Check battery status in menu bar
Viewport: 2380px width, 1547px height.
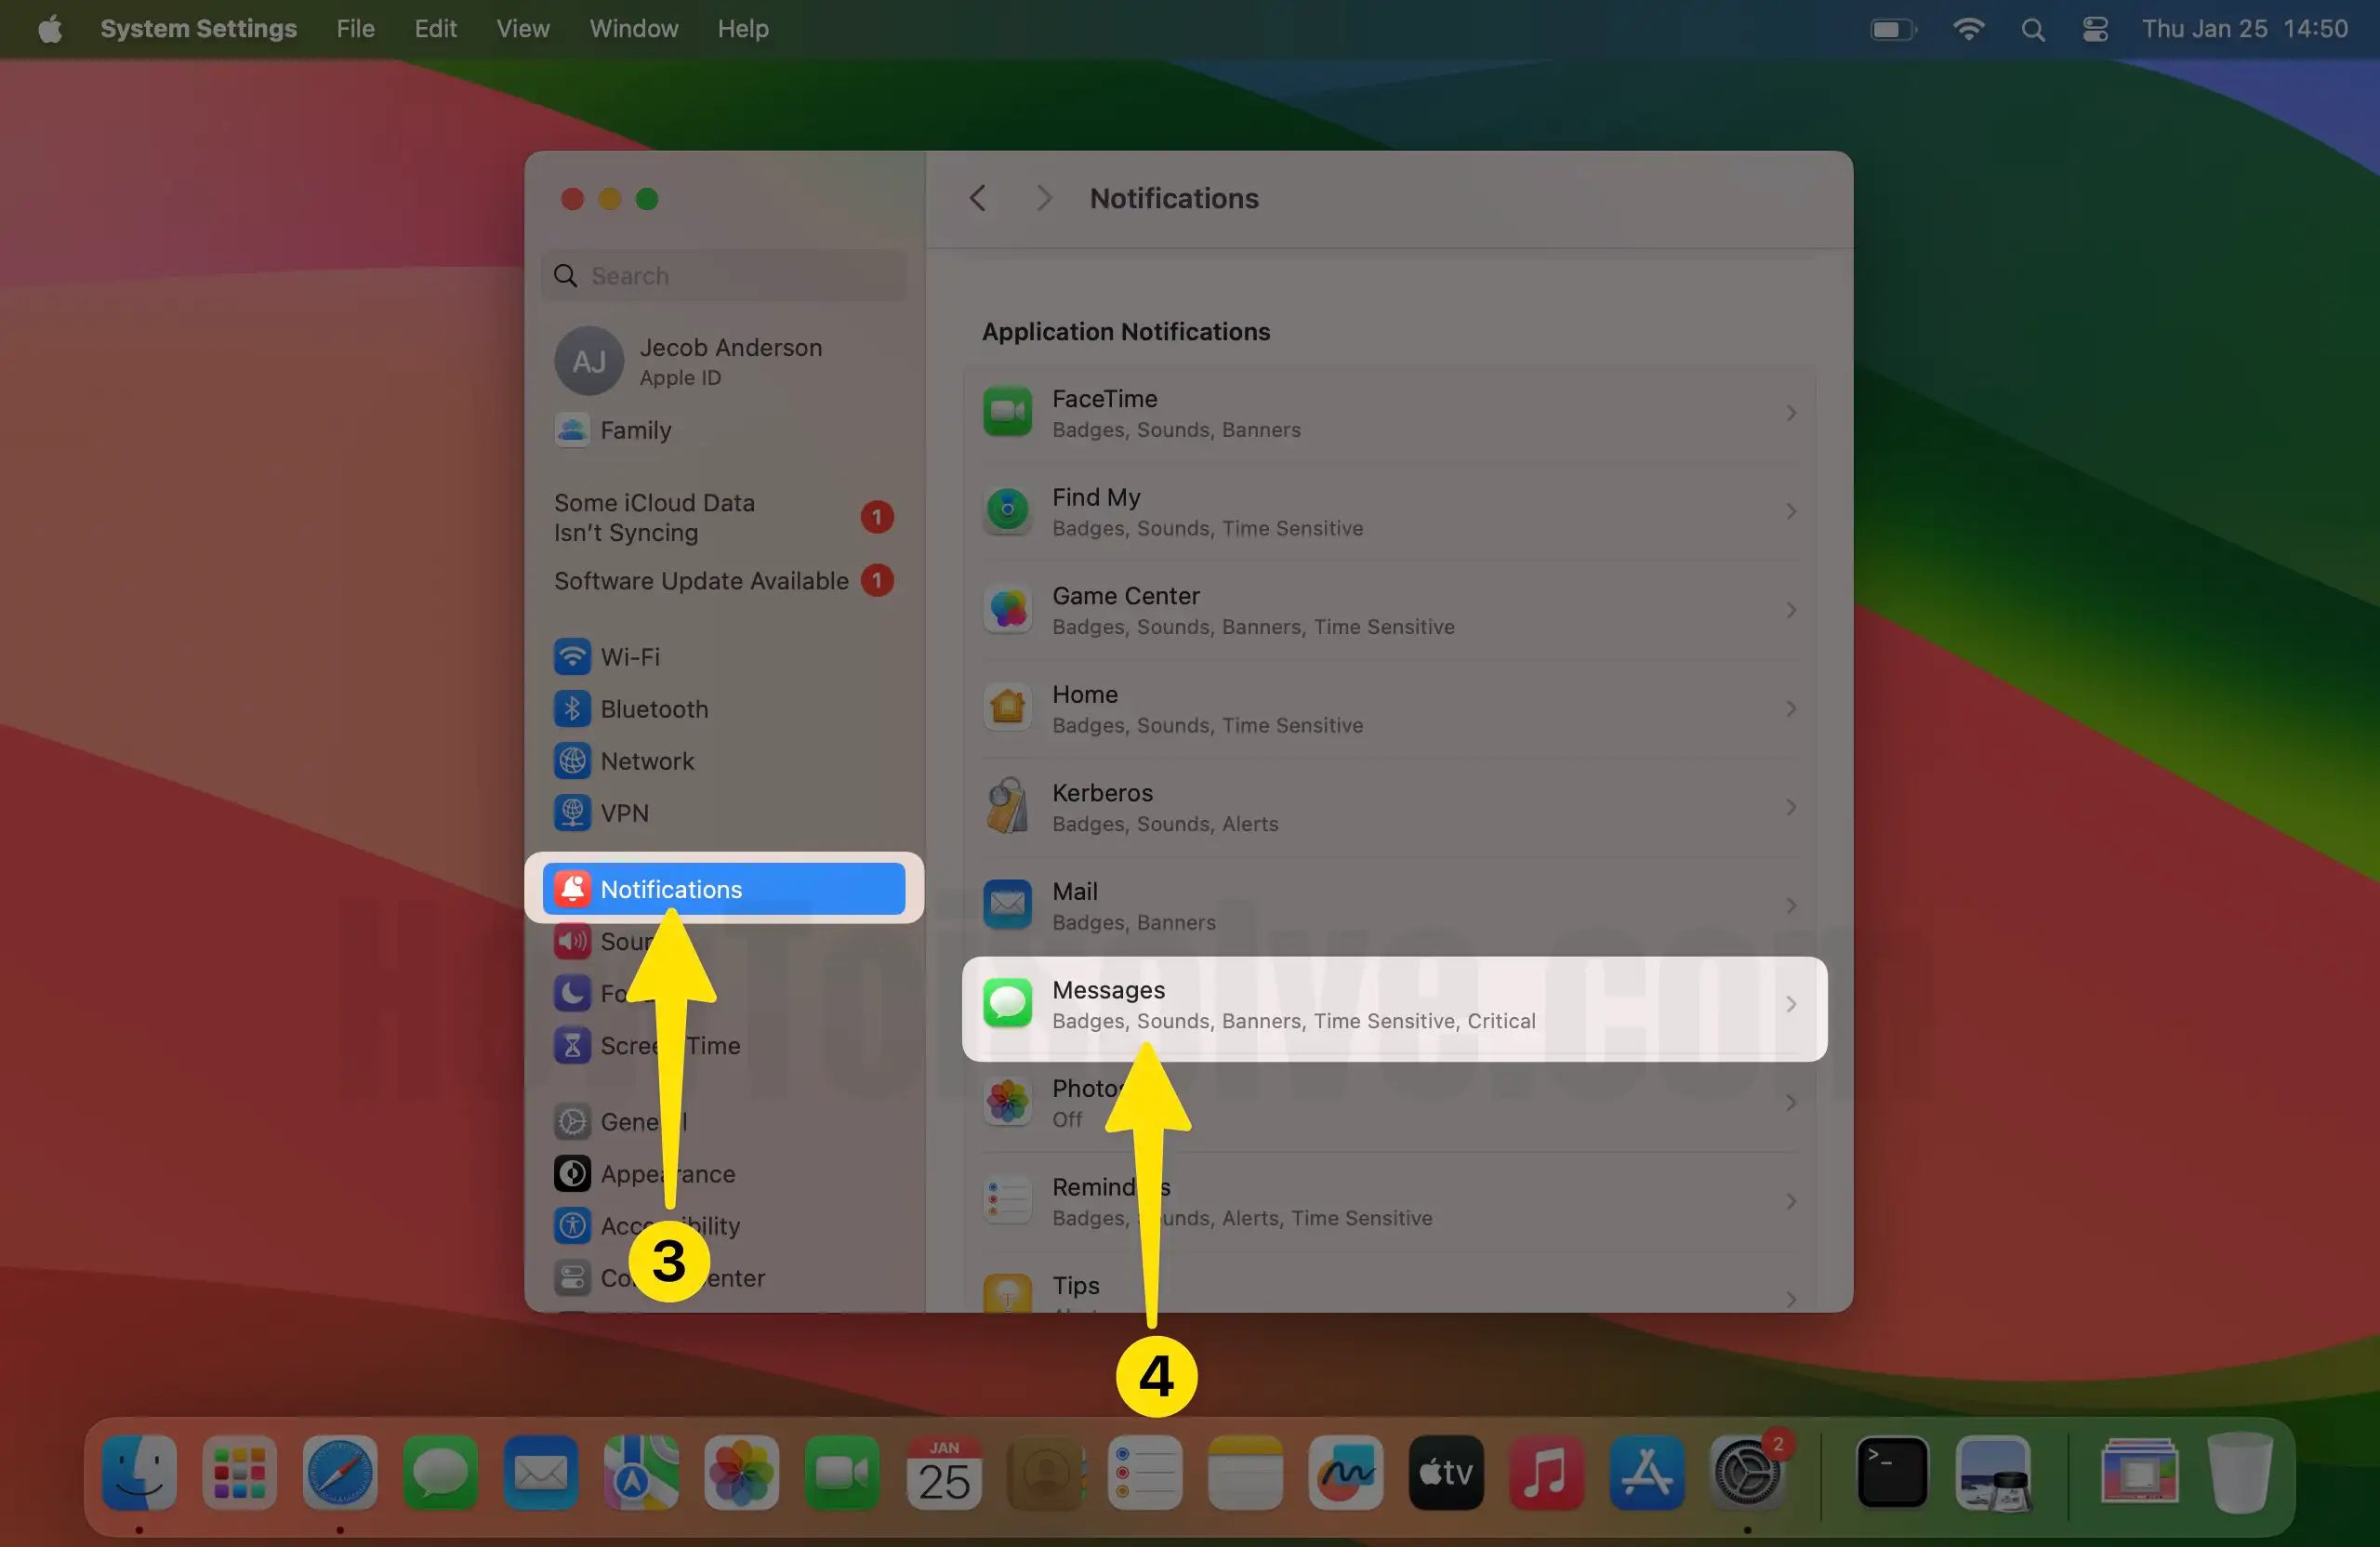pyautogui.click(x=1893, y=29)
